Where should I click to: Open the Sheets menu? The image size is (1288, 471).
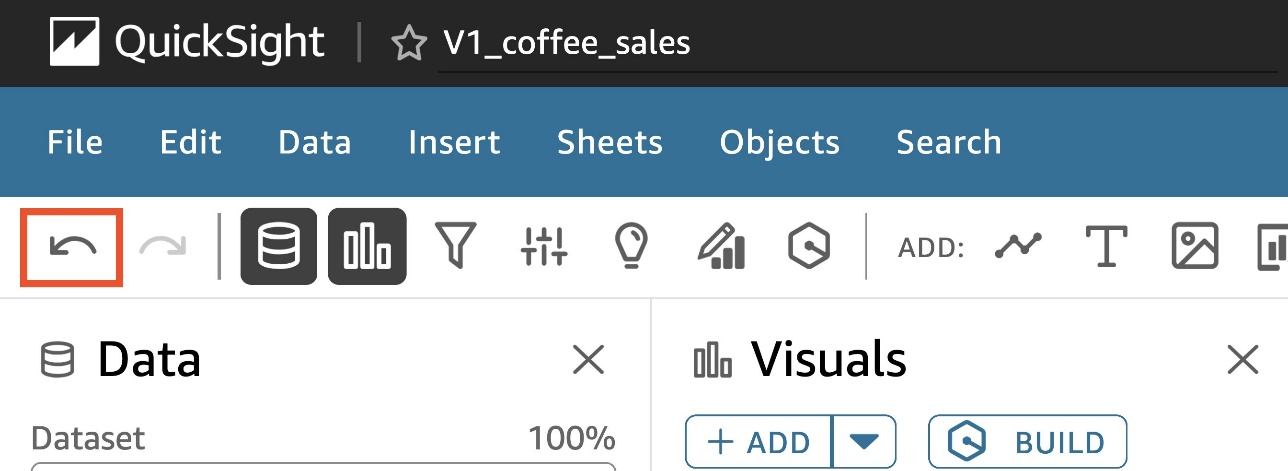pyautogui.click(x=610, y=142)
